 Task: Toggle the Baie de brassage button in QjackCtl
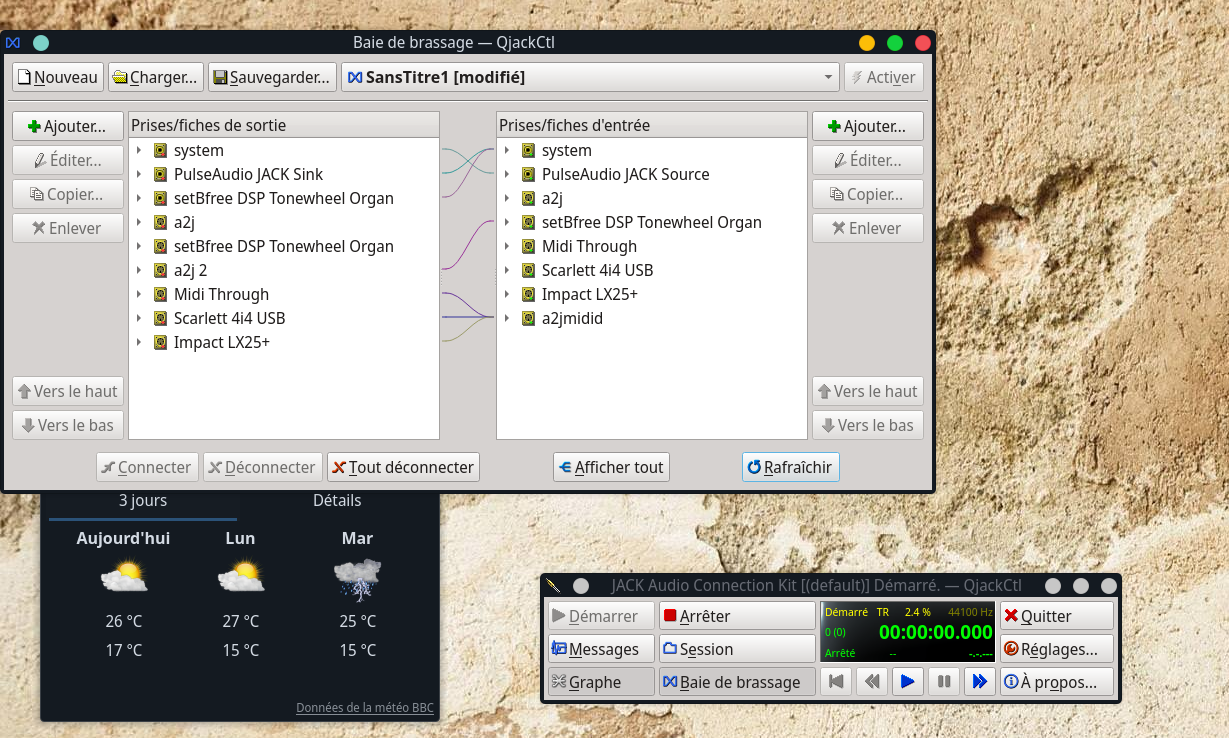tap(737, 682)
